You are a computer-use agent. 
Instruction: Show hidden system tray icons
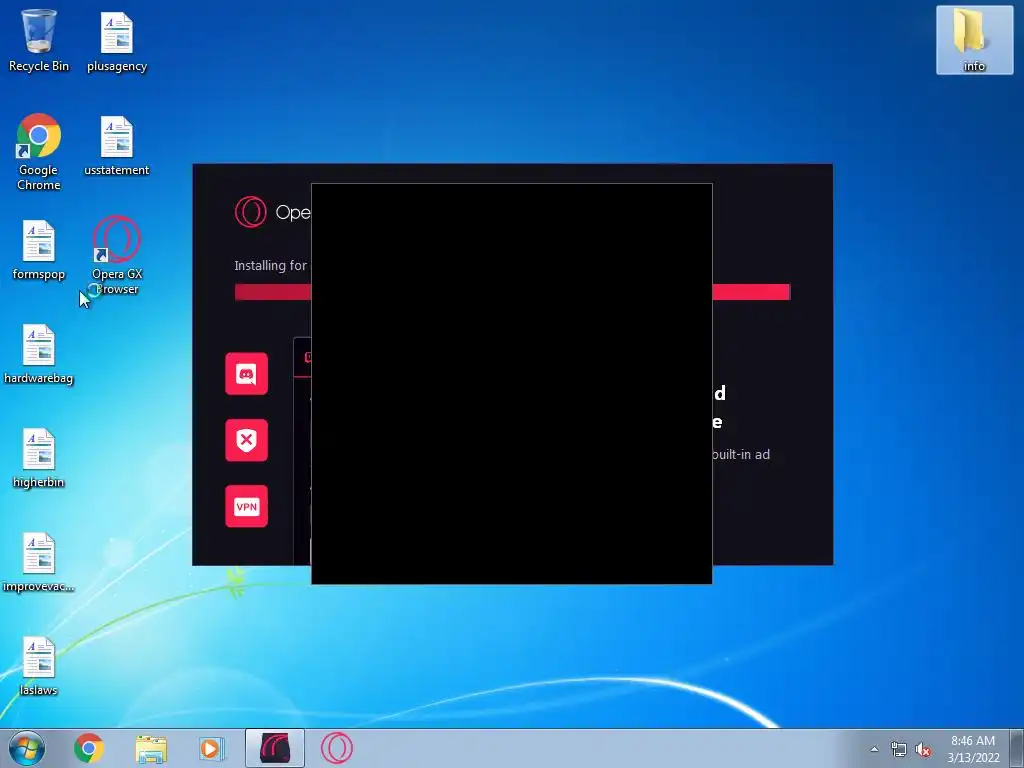pos(874,749)
